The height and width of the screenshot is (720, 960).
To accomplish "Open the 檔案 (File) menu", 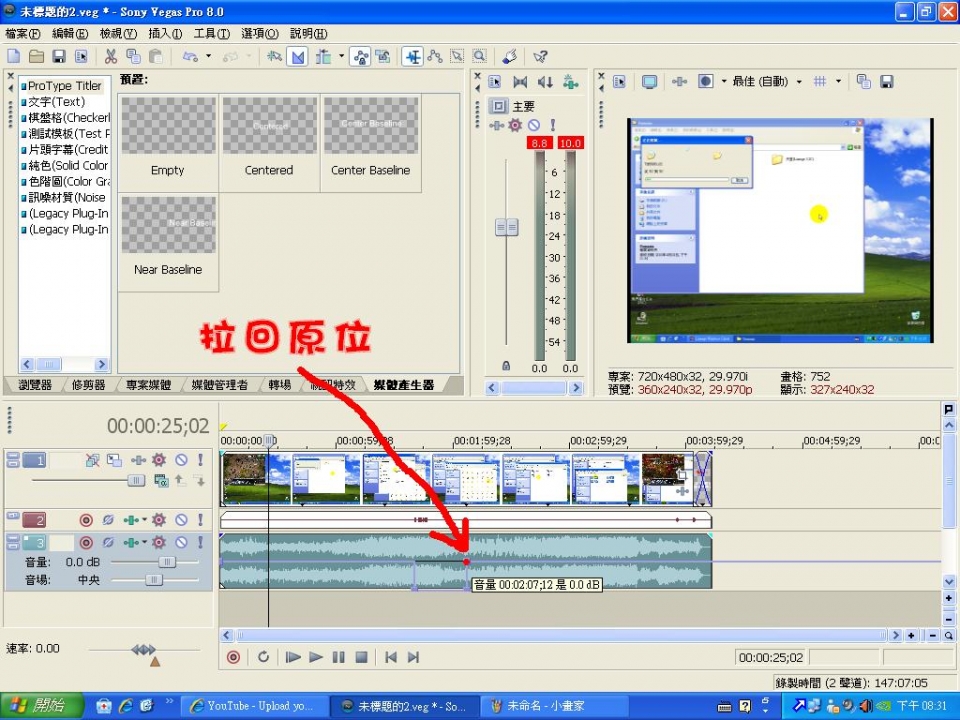I will (22, 34).
